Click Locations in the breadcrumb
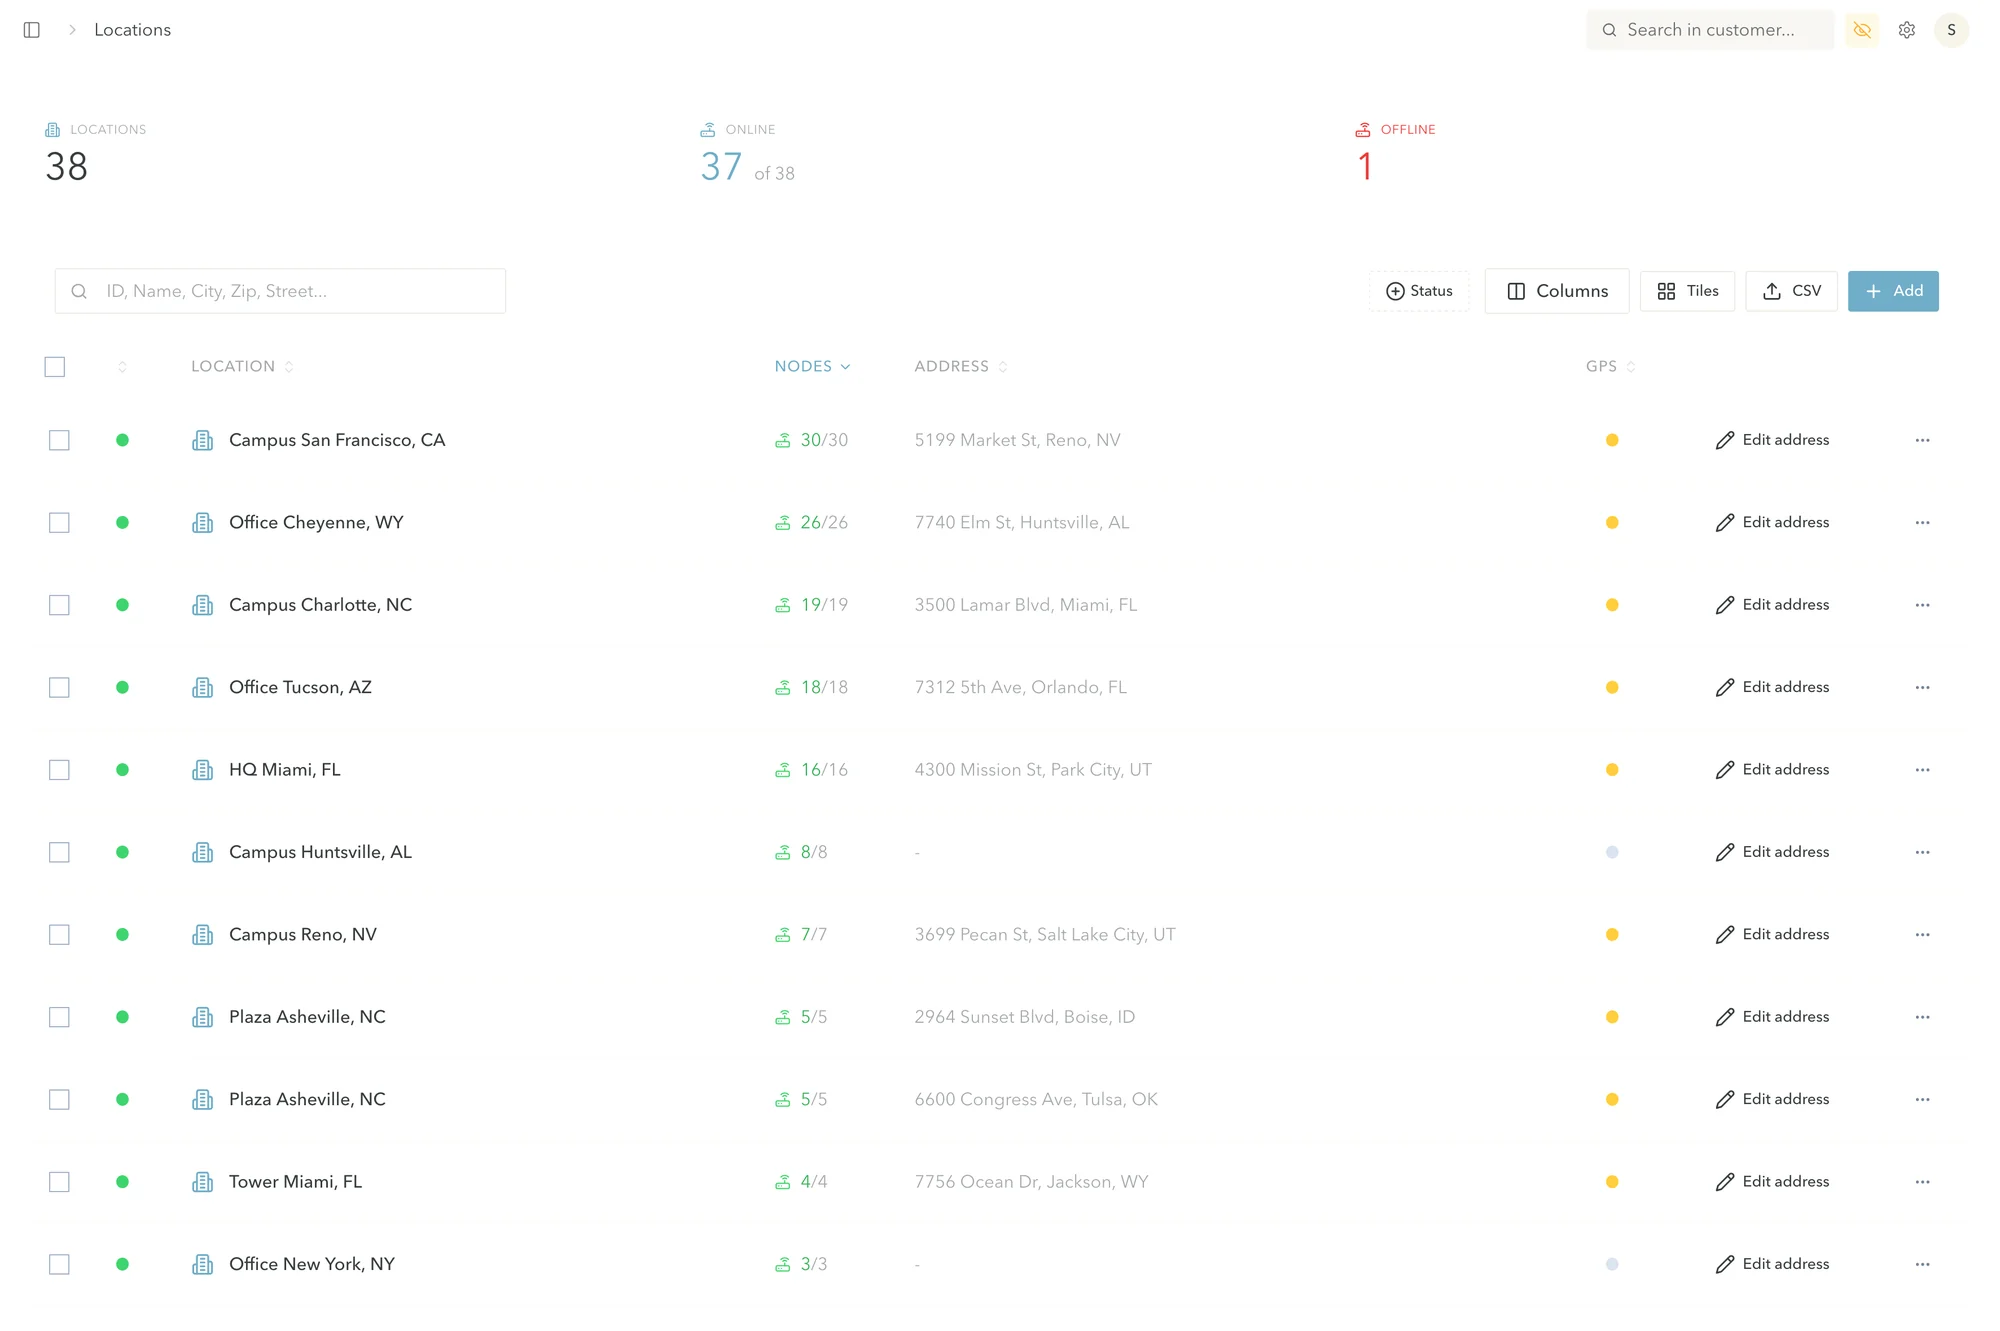 point(132,30)
